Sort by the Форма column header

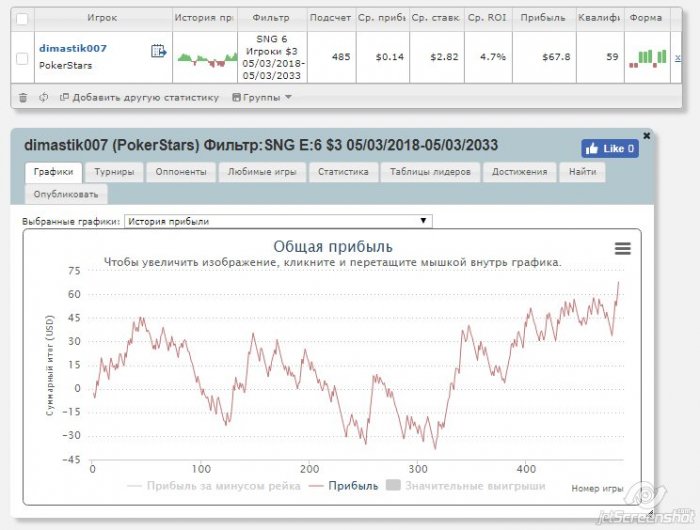tap(646, 18)
